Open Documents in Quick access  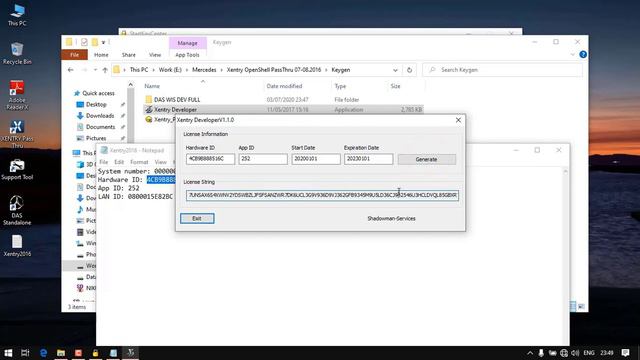click(x=100, y=127)
